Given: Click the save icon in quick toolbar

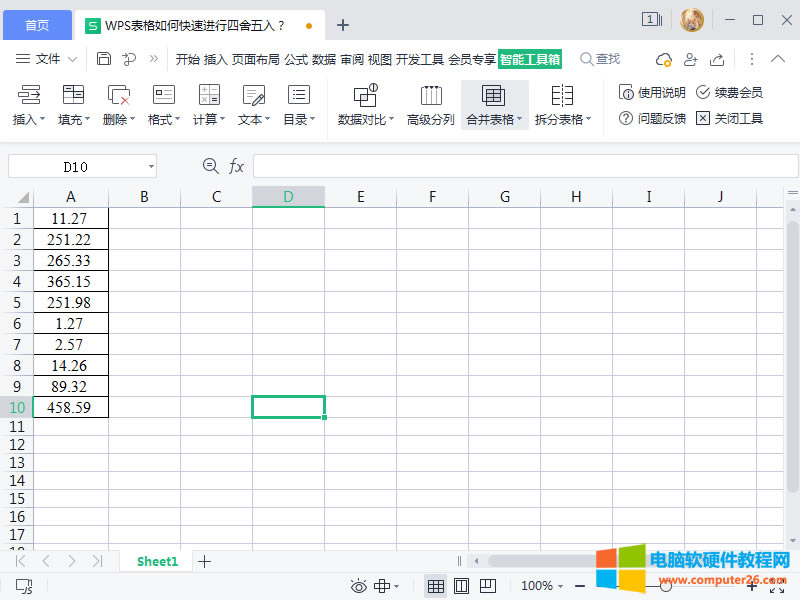Looking at the screenshot, I should click(x=104, y=59).
